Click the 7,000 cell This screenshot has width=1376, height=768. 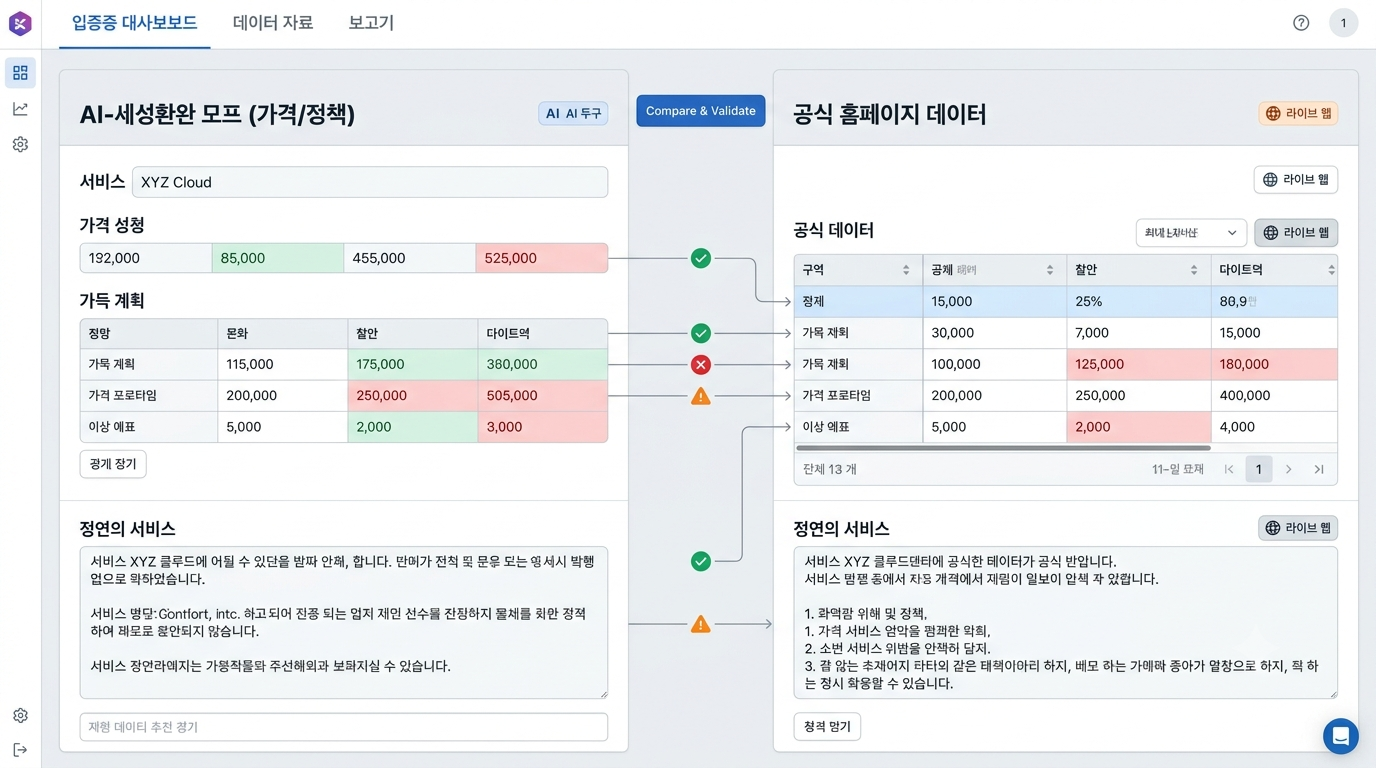tap(1139, 333)
